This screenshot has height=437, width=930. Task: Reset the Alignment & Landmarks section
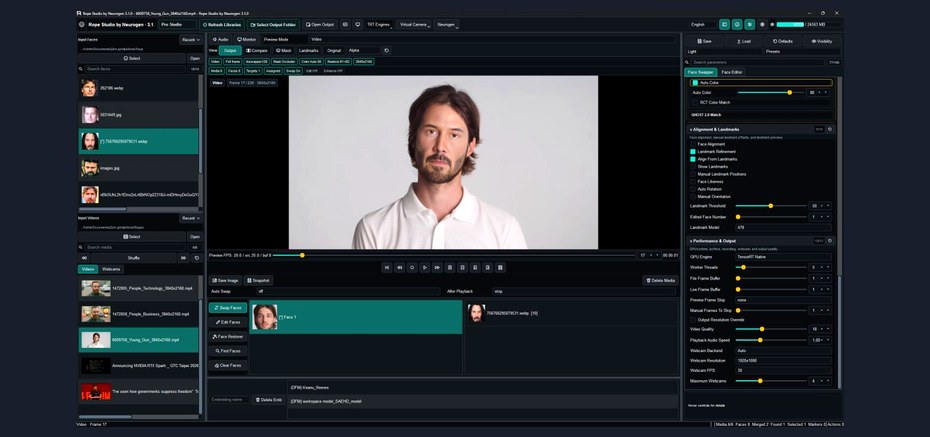pos(830,129)
